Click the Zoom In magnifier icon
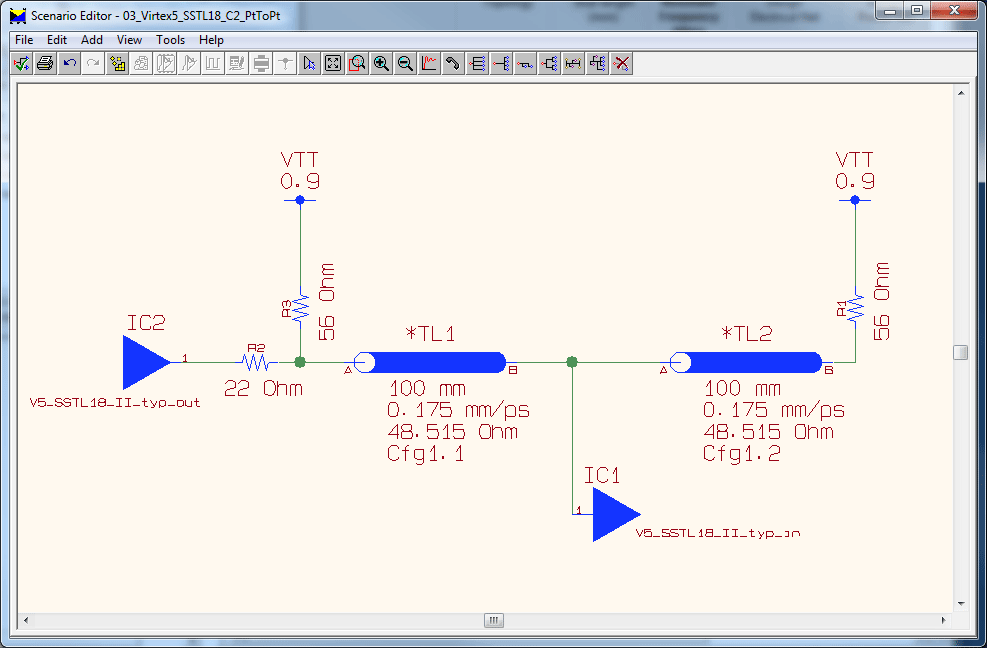Image resolution: width=987 pixels, height=648 pixels. pyautogui.click(x=381, y=64)
